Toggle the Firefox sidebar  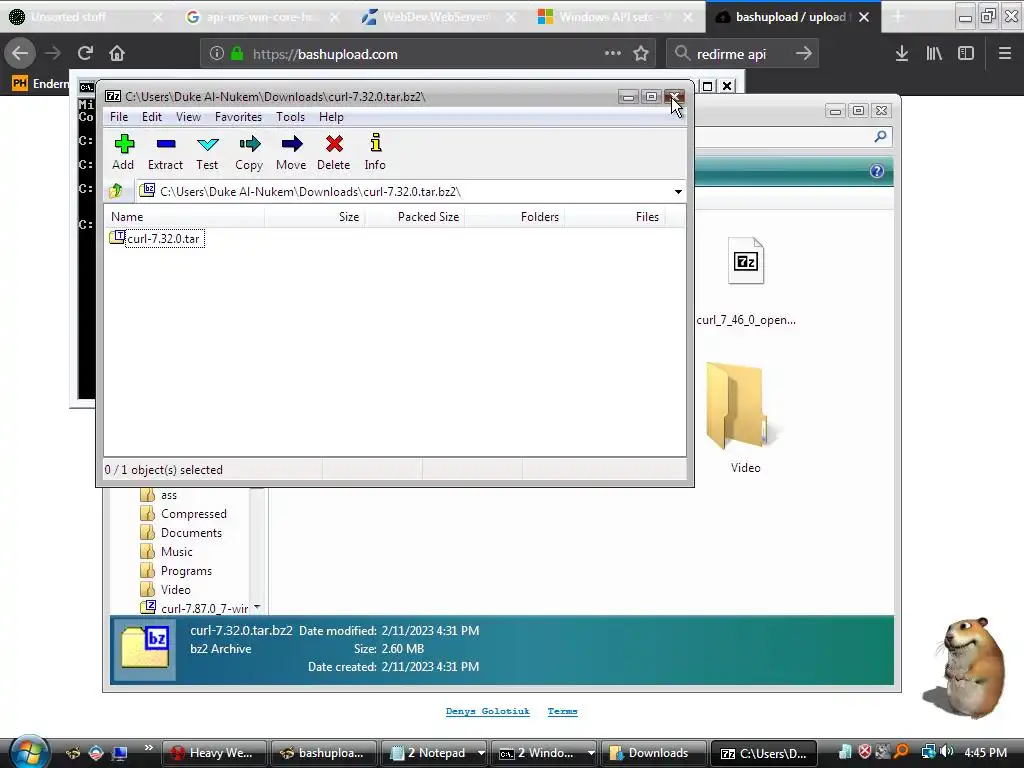coord(966,54)
